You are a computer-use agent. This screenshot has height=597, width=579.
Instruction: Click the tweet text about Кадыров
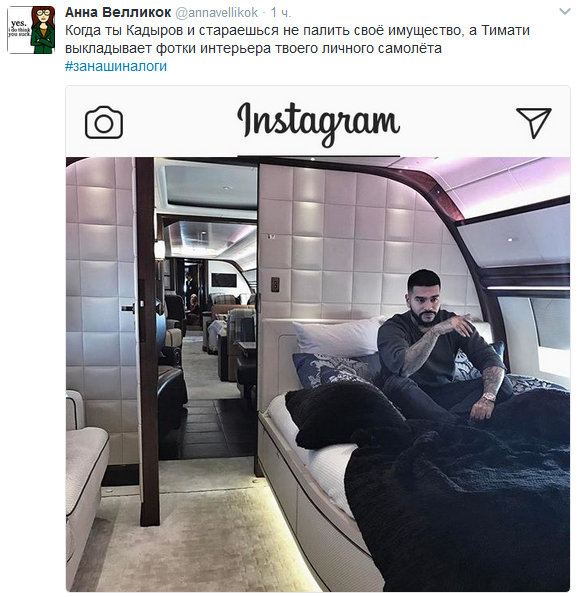(297, 39)
